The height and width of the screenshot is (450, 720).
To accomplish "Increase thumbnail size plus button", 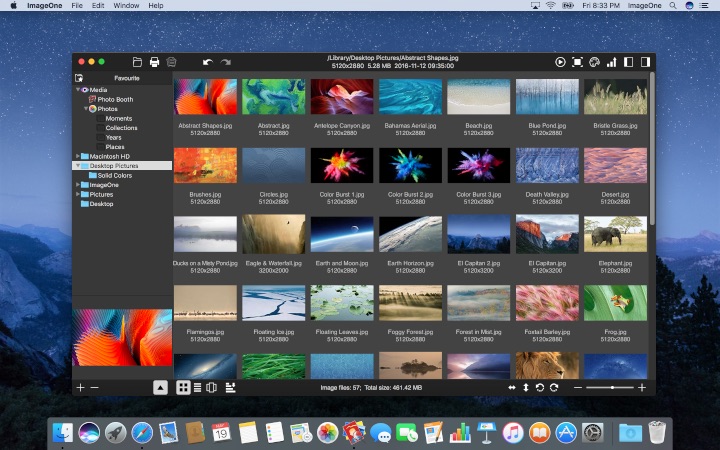I will coord(642,388).
